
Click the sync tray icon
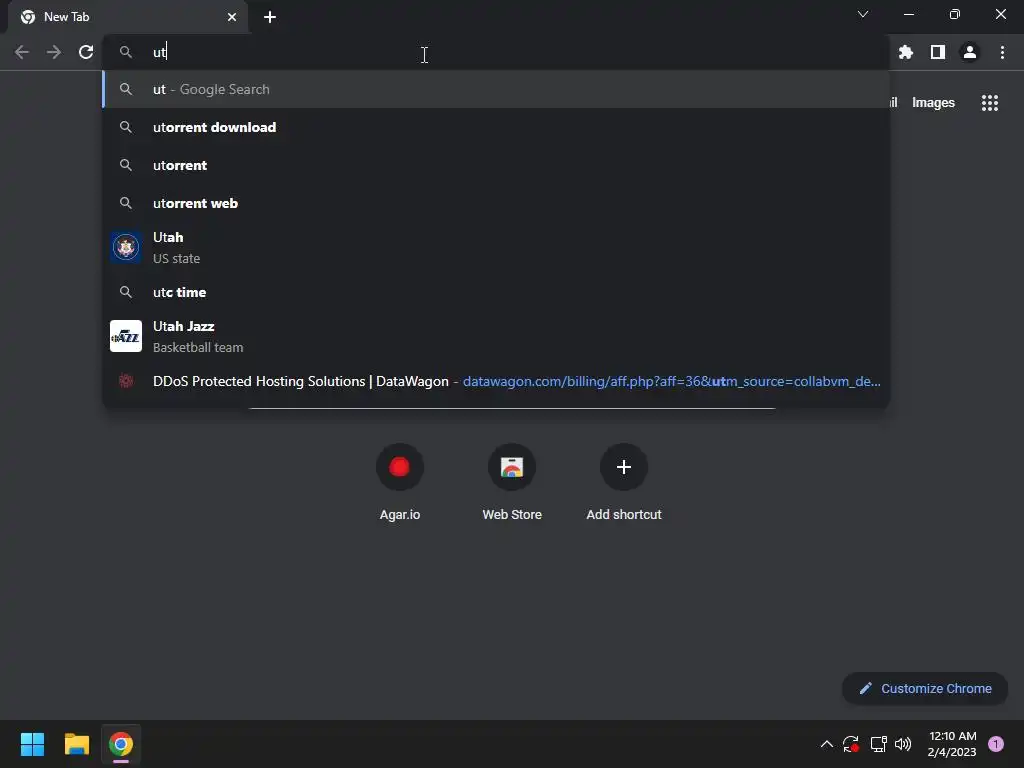850,744
